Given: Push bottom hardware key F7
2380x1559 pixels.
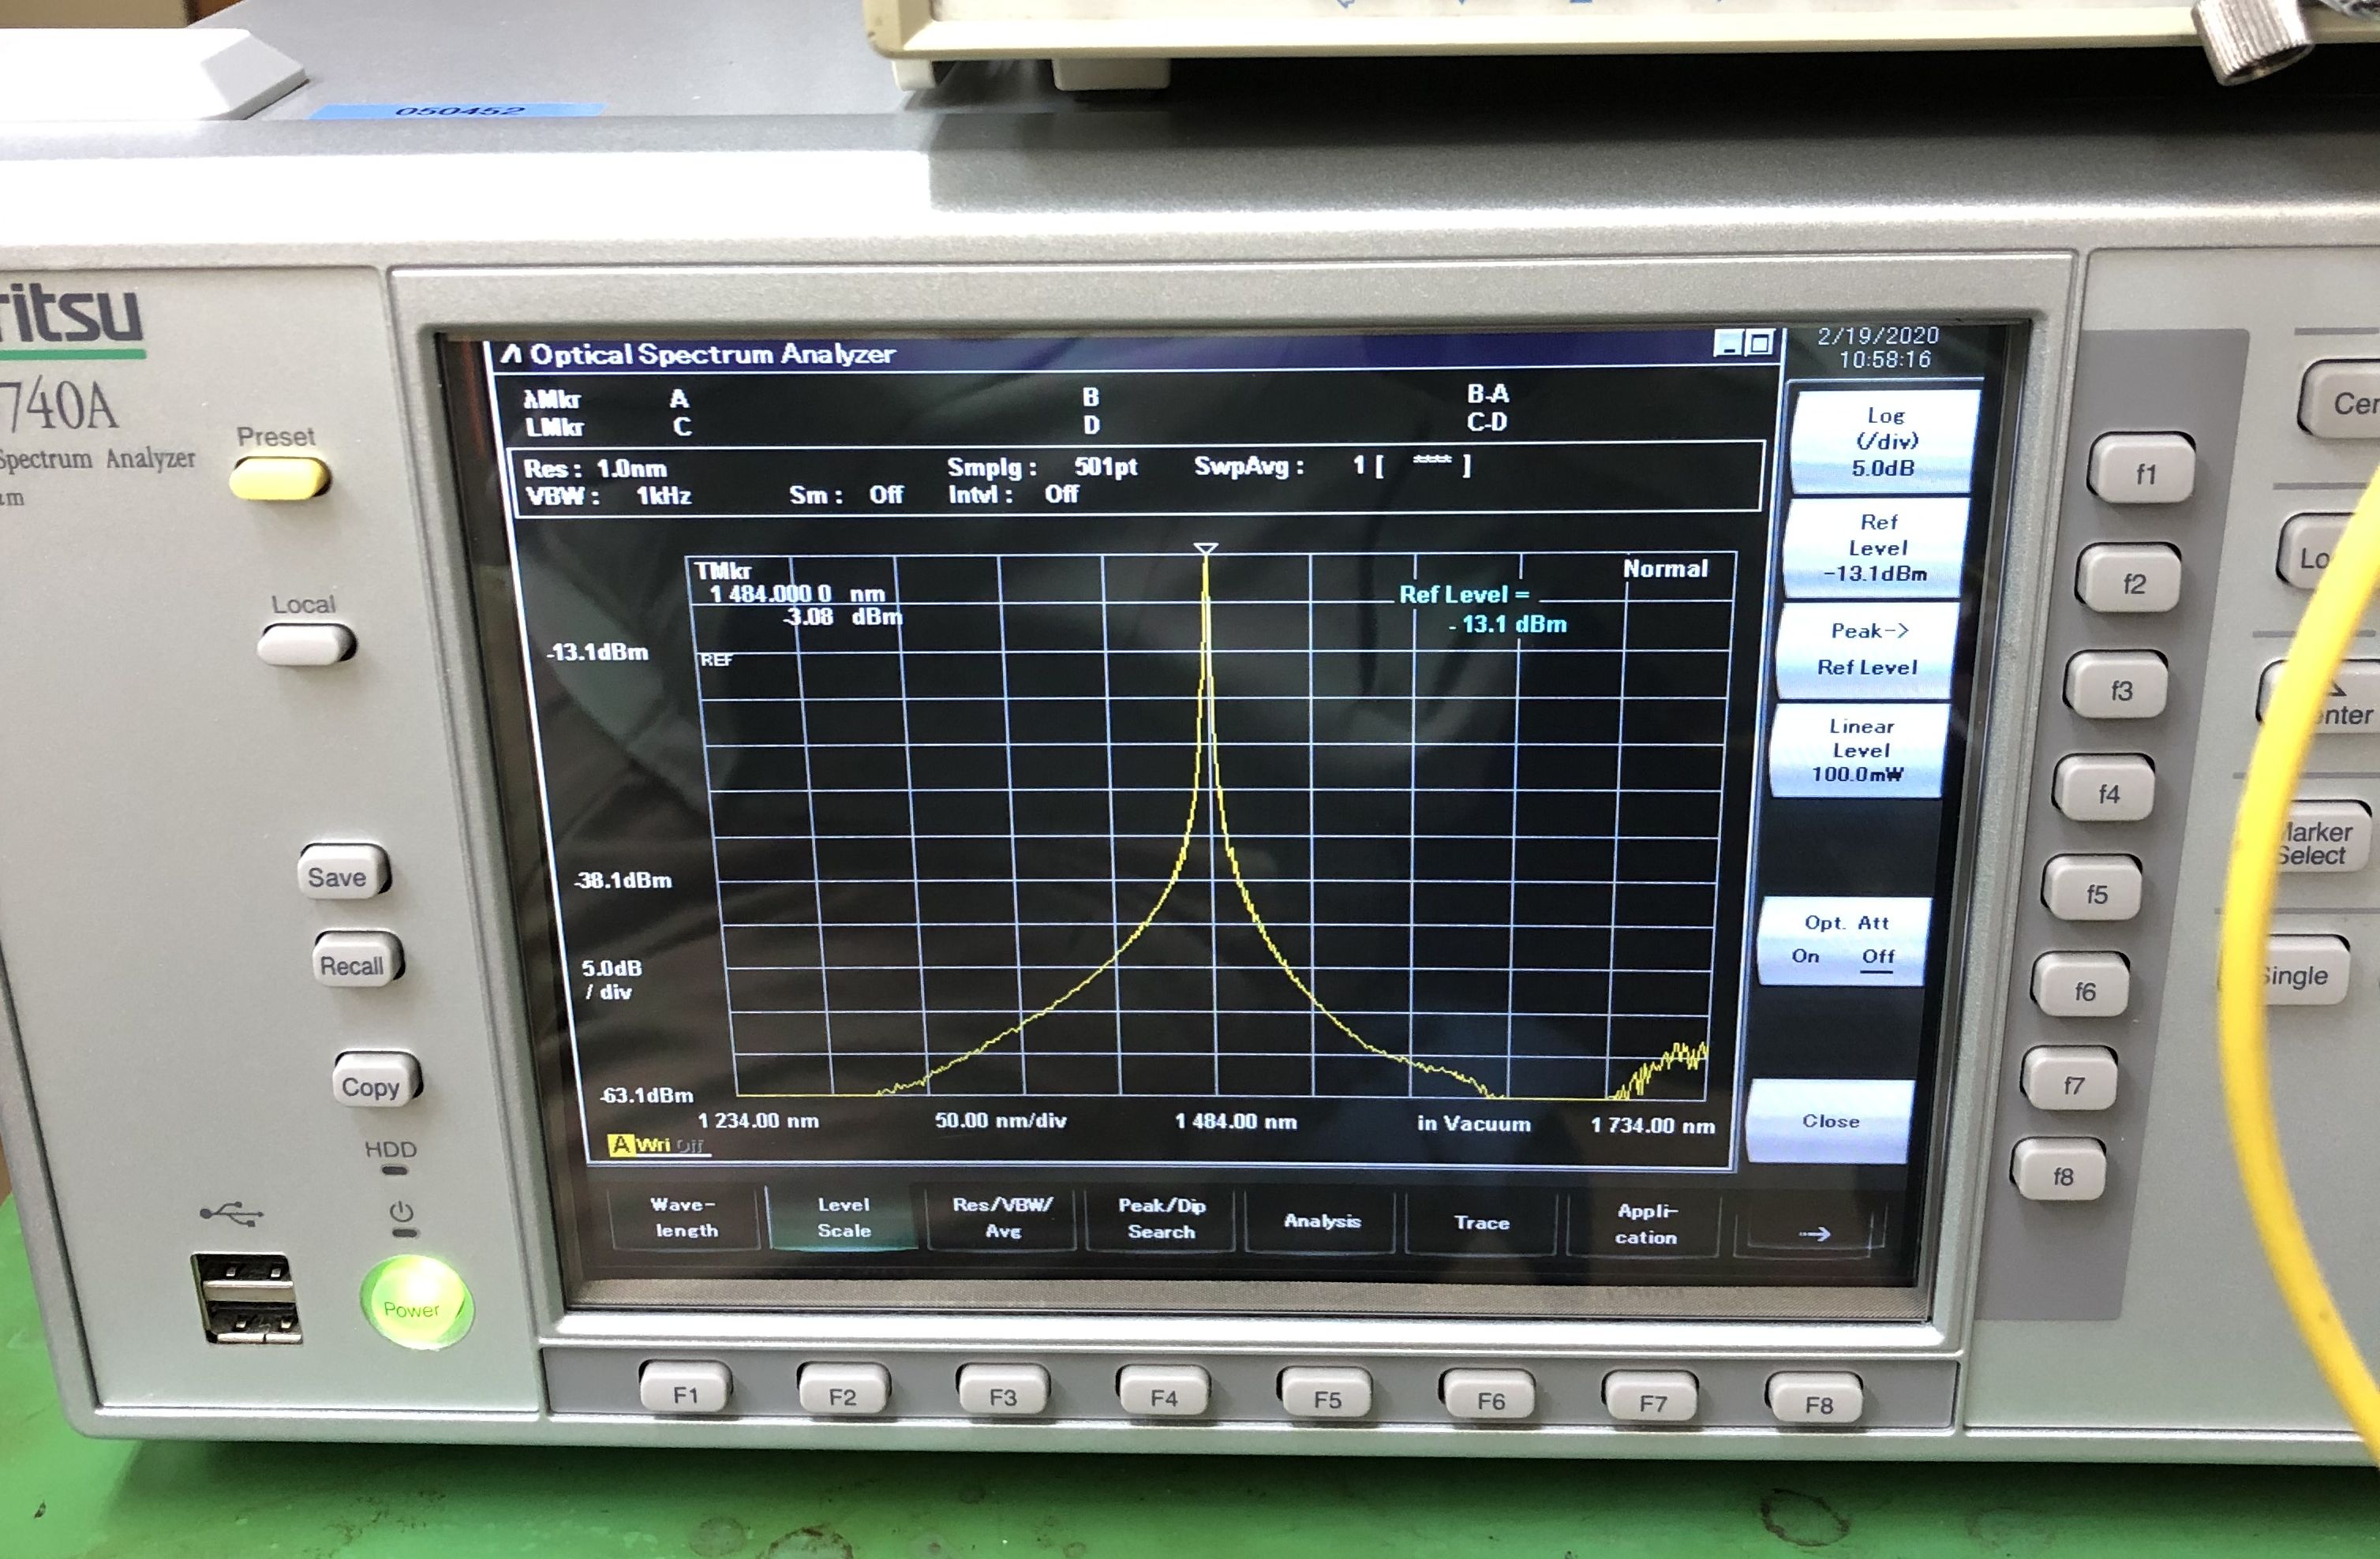Looking at the screenshot, I should click(x=1652, y=1398).
